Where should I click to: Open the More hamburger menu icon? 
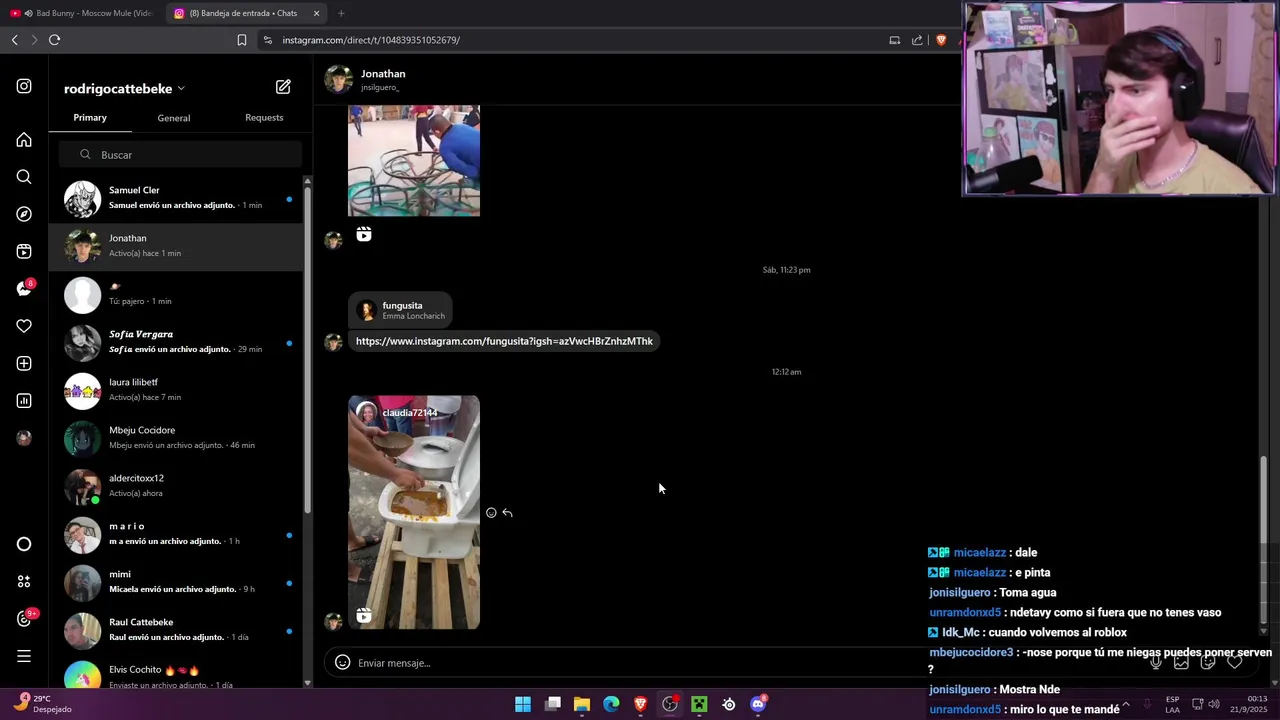click(24, 656)
